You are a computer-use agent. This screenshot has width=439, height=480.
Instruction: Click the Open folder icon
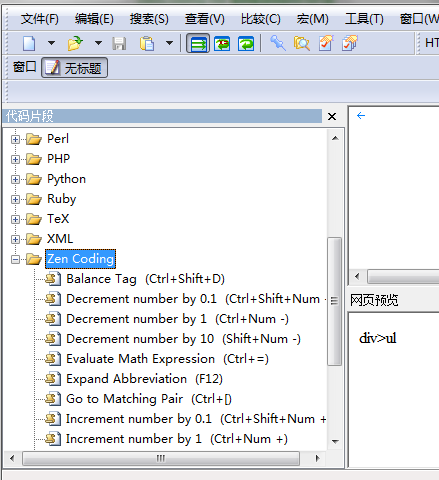click(x=75, y=43)
